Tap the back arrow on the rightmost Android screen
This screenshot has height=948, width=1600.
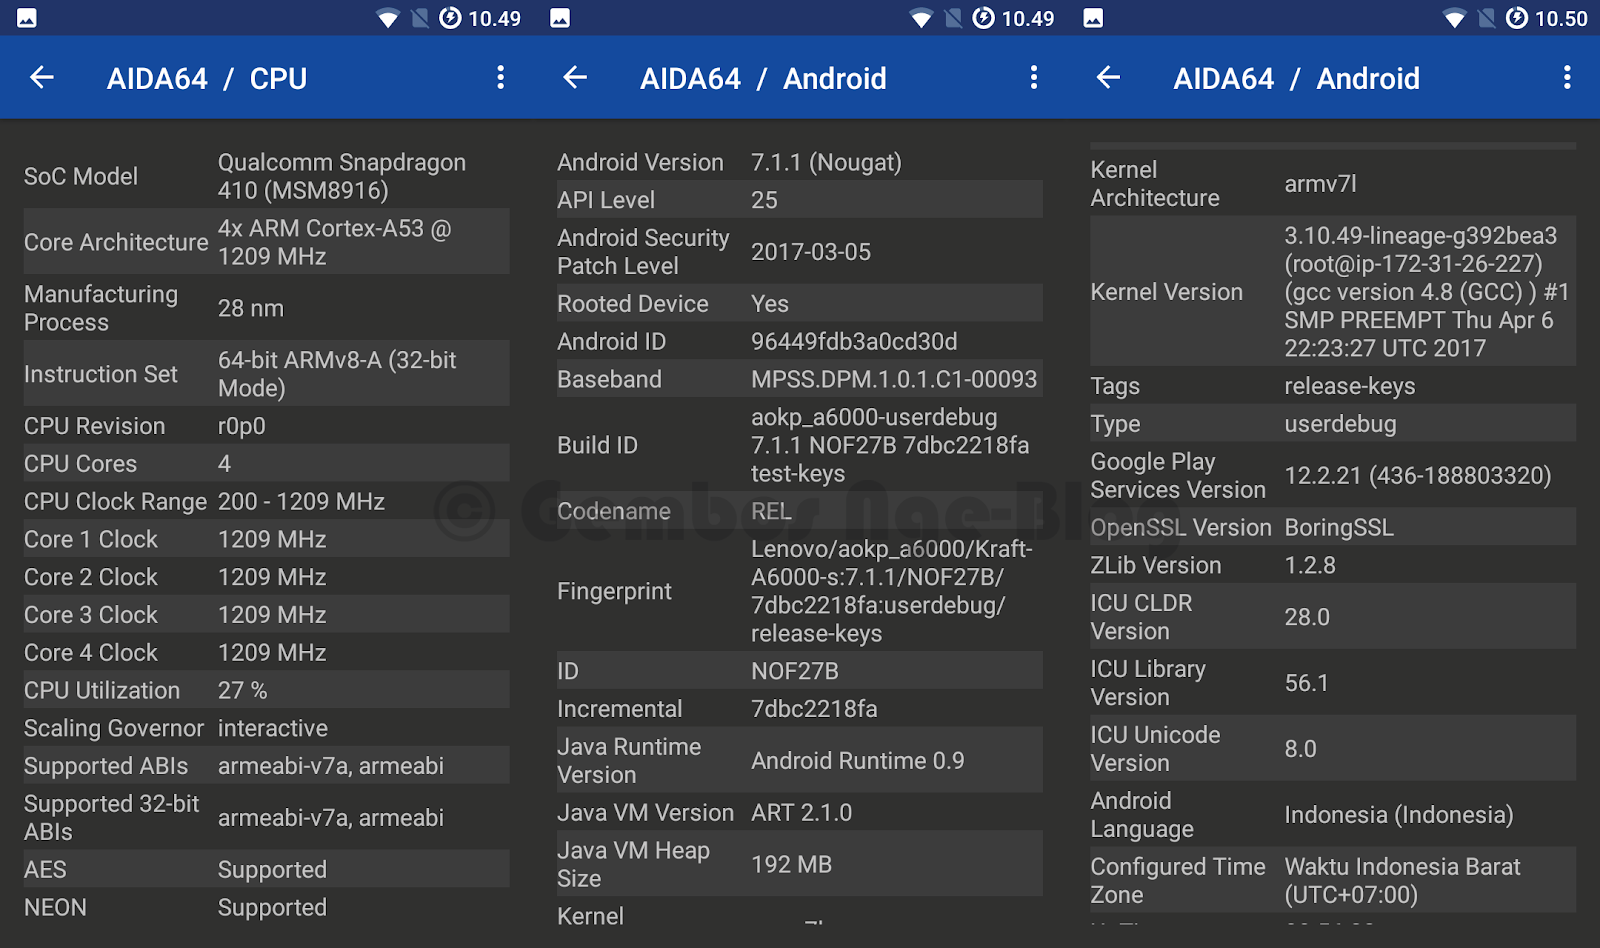(1107, 78)
